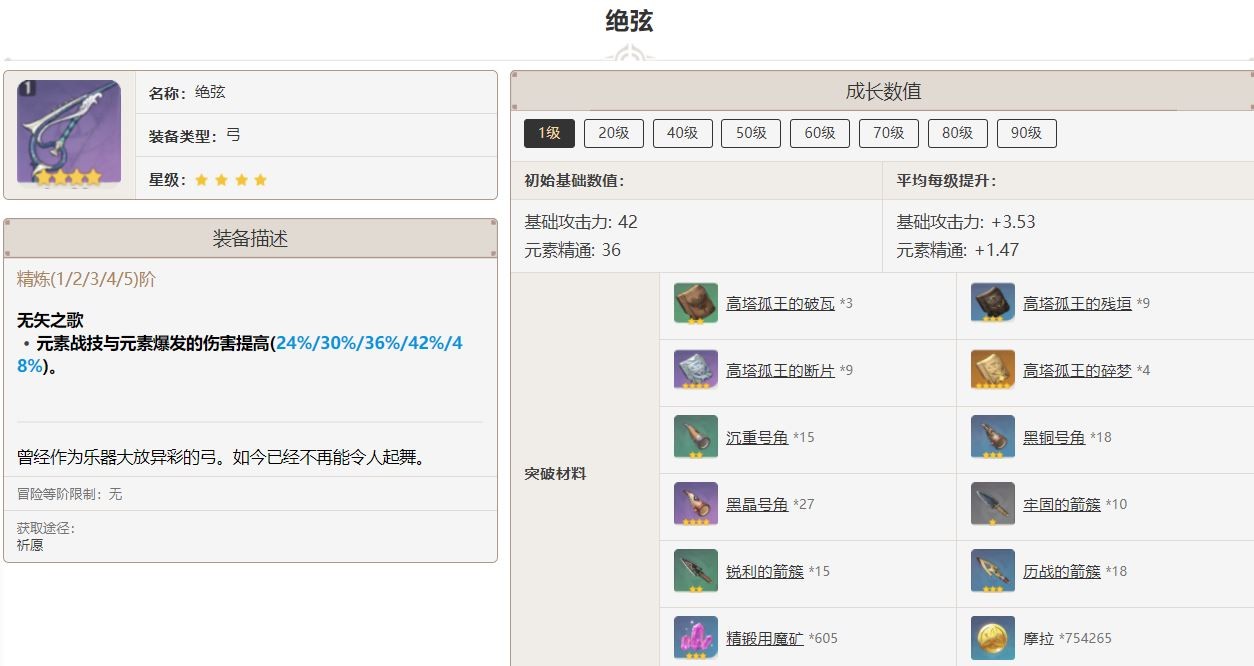1254x666 pixels.
Task: Select the 1级 level tab
Action: click(x=549, y=133)
